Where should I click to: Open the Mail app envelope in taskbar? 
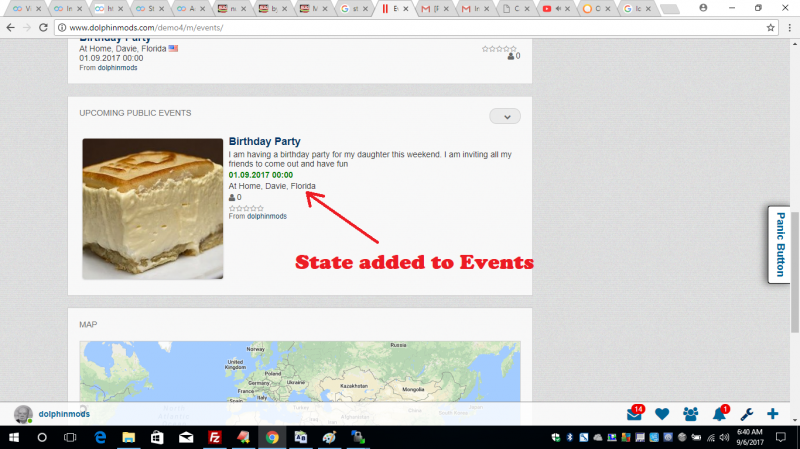pos(186,437)
